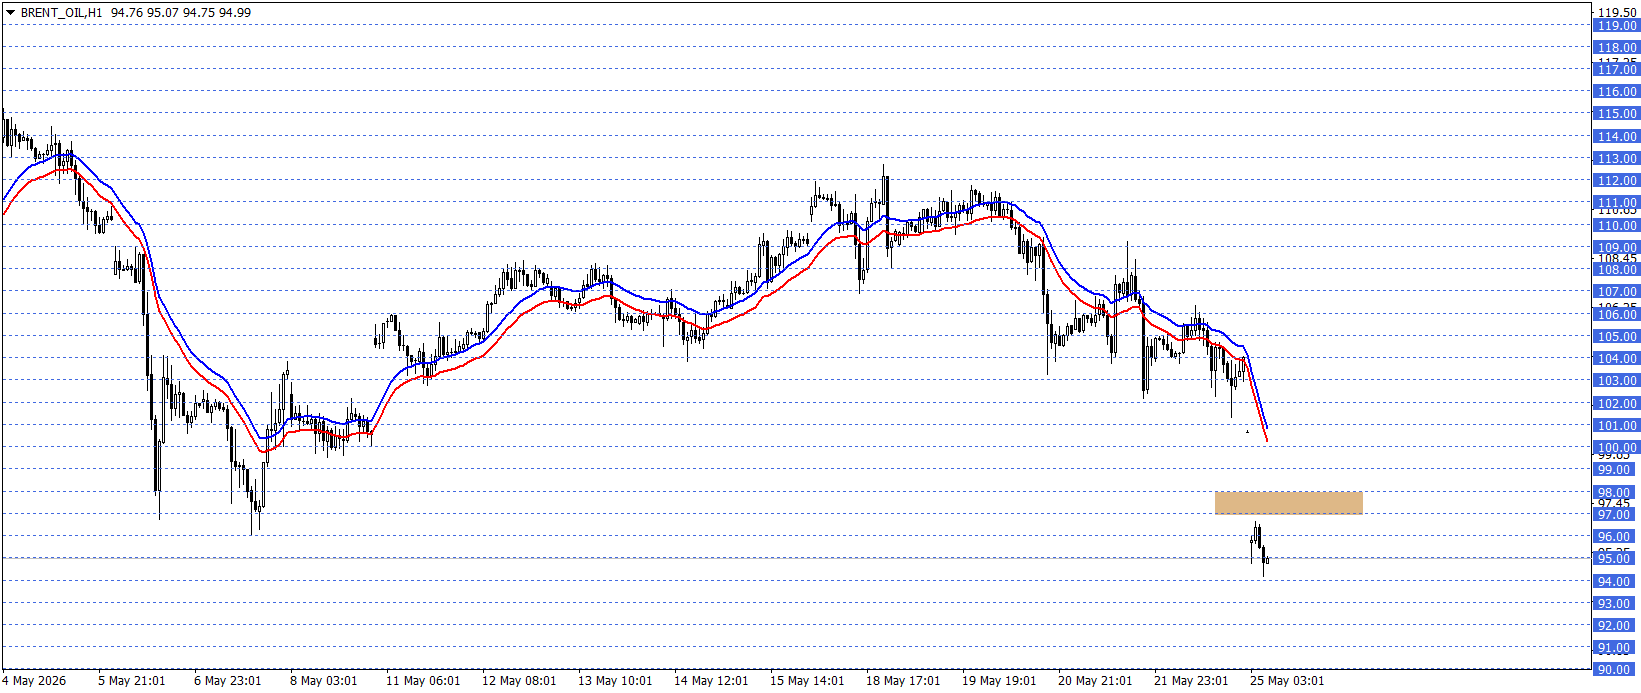Click the 116.00 price level label
Viewport: 1641px width, 693px height.
1616,92
